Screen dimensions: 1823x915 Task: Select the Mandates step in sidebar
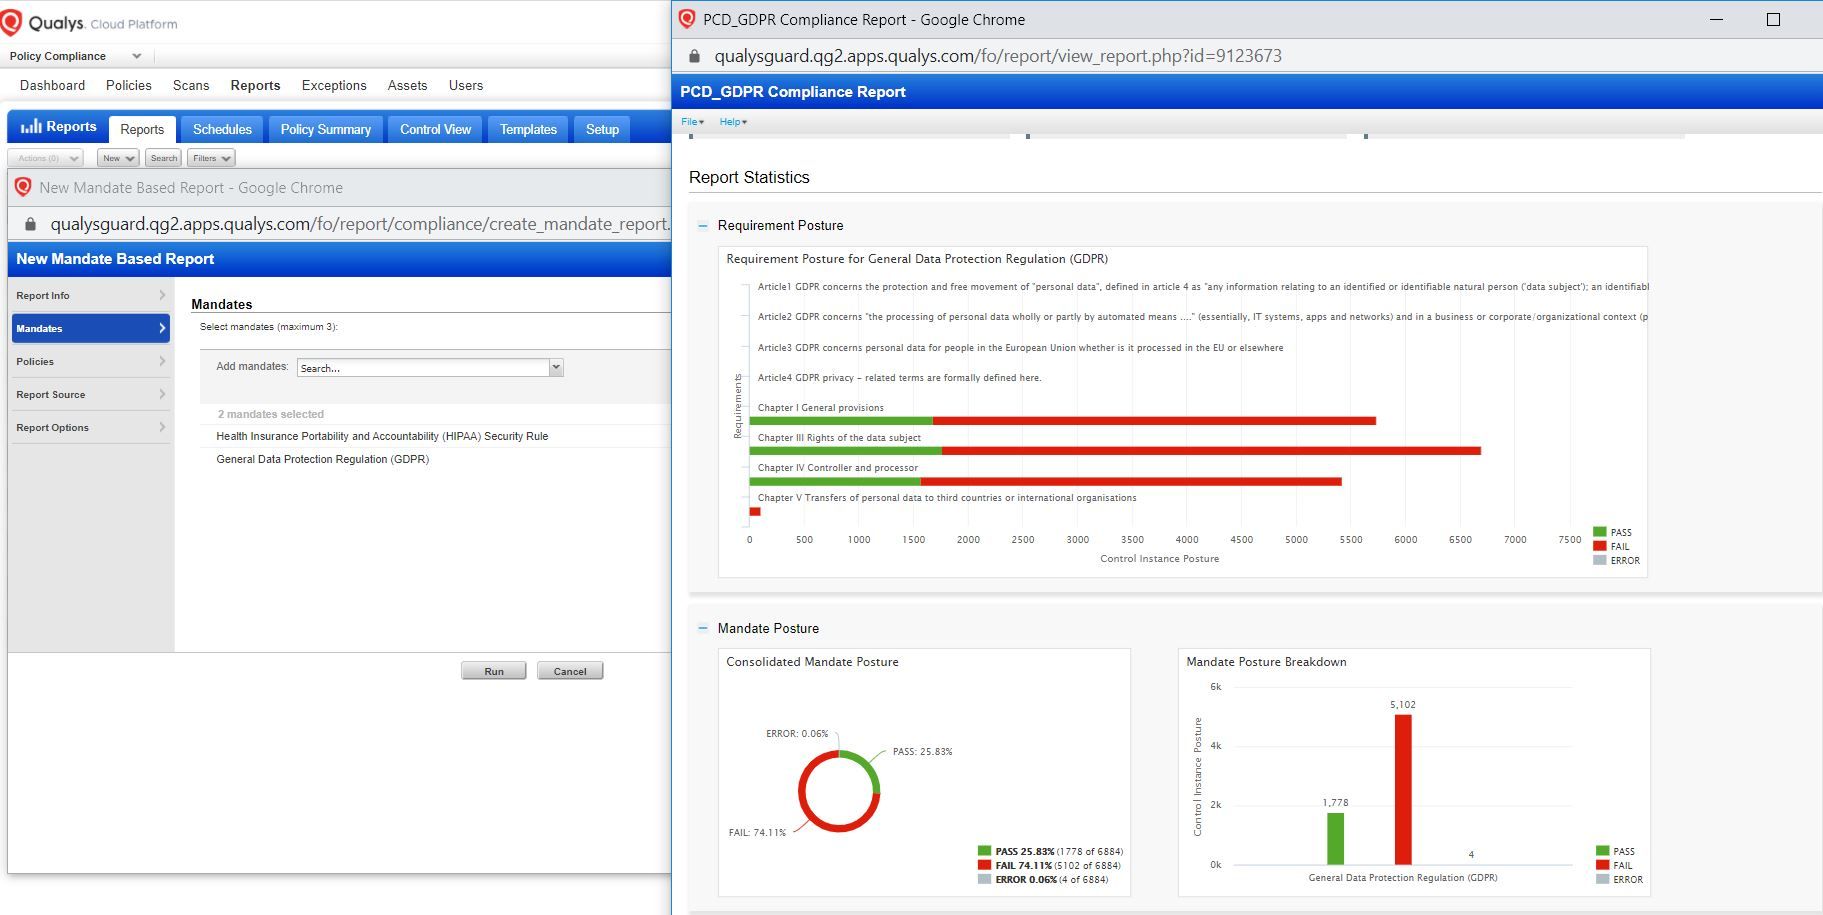point(91,328)
